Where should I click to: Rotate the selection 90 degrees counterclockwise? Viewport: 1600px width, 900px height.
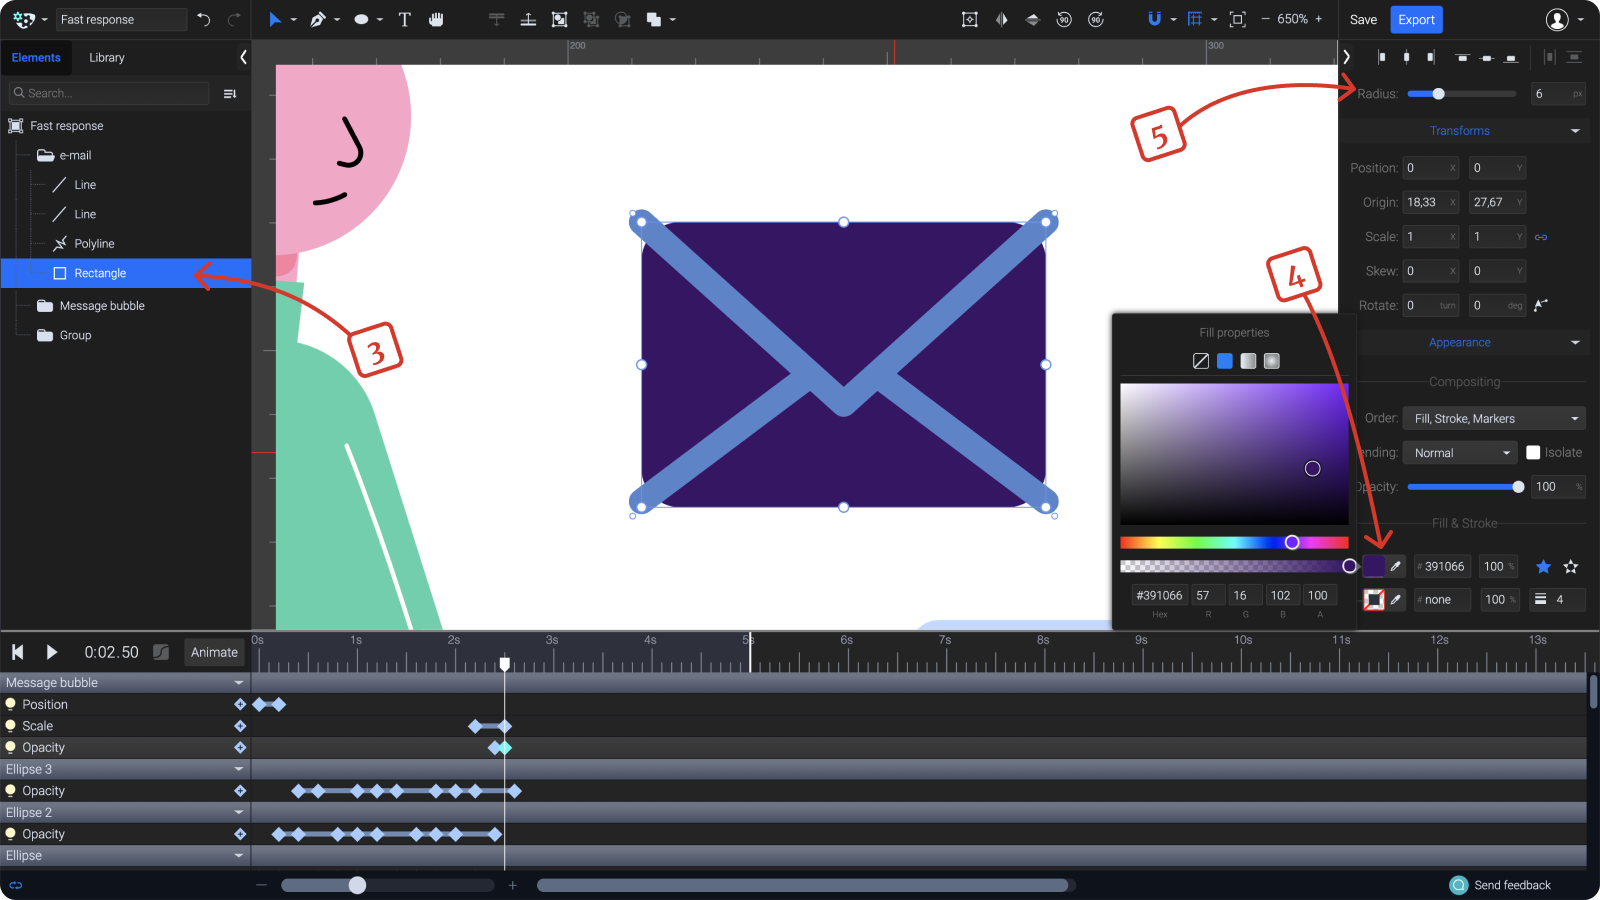pos(1064,19)
